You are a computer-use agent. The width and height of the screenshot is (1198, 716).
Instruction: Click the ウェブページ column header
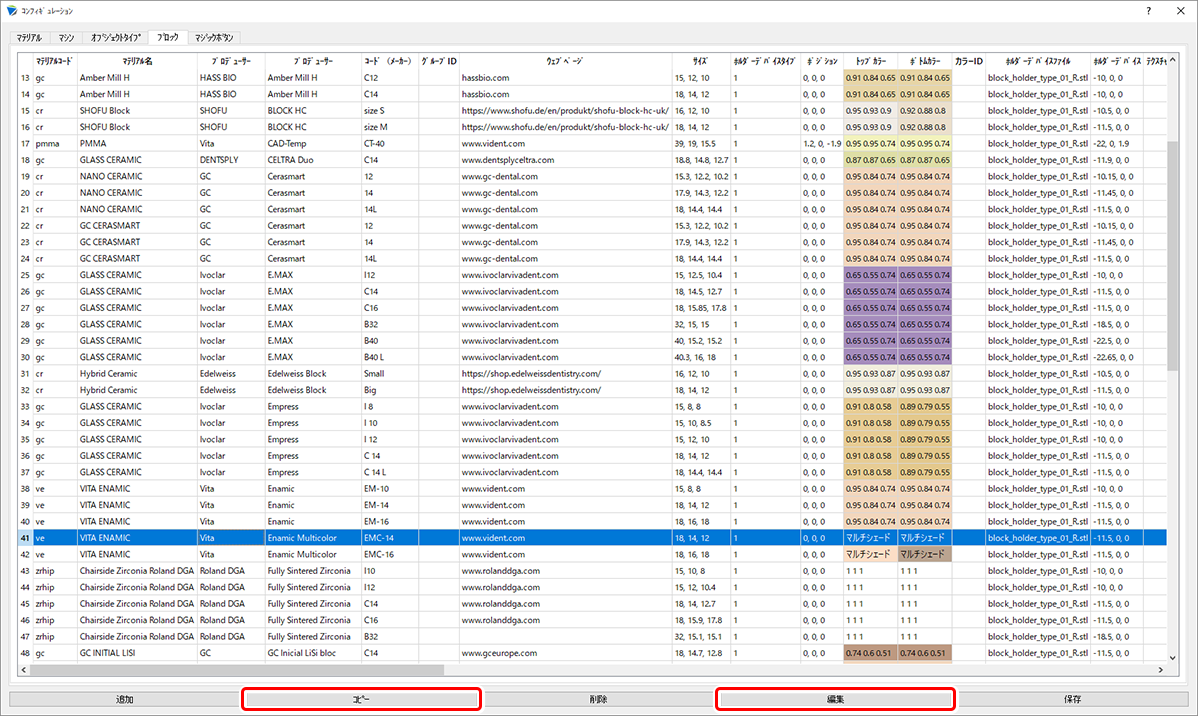pos(565,61)
